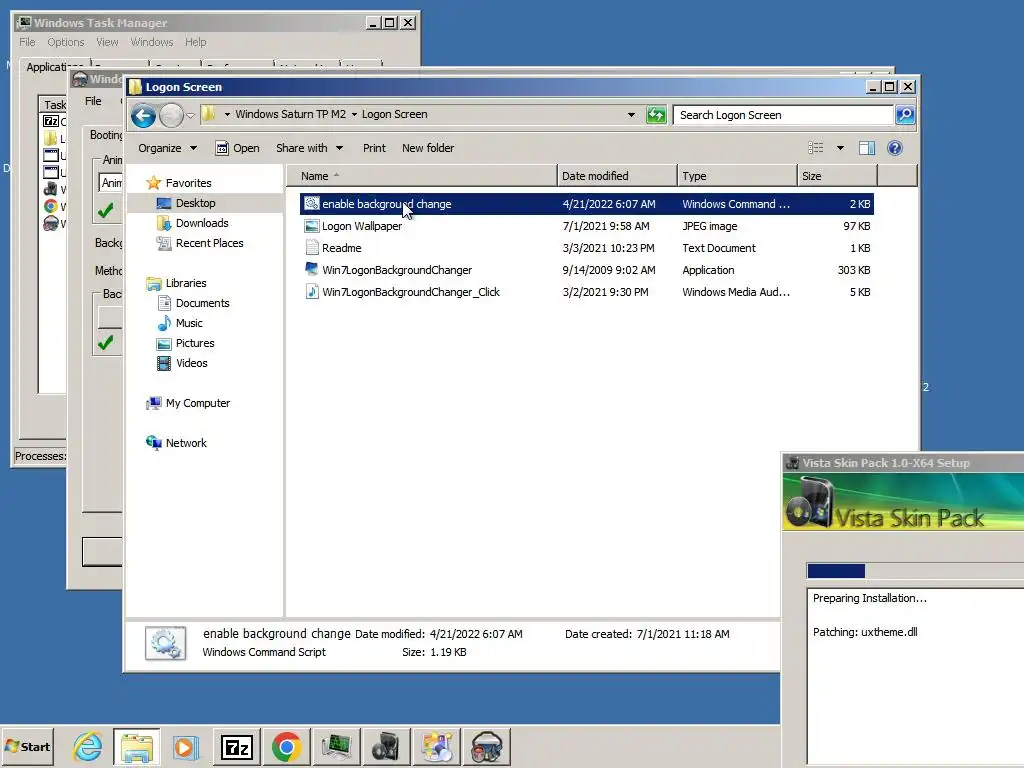The image size is (1024, 768).
Task: Click the Control Panel taskbar icon
Action: [x=436, y=746]
